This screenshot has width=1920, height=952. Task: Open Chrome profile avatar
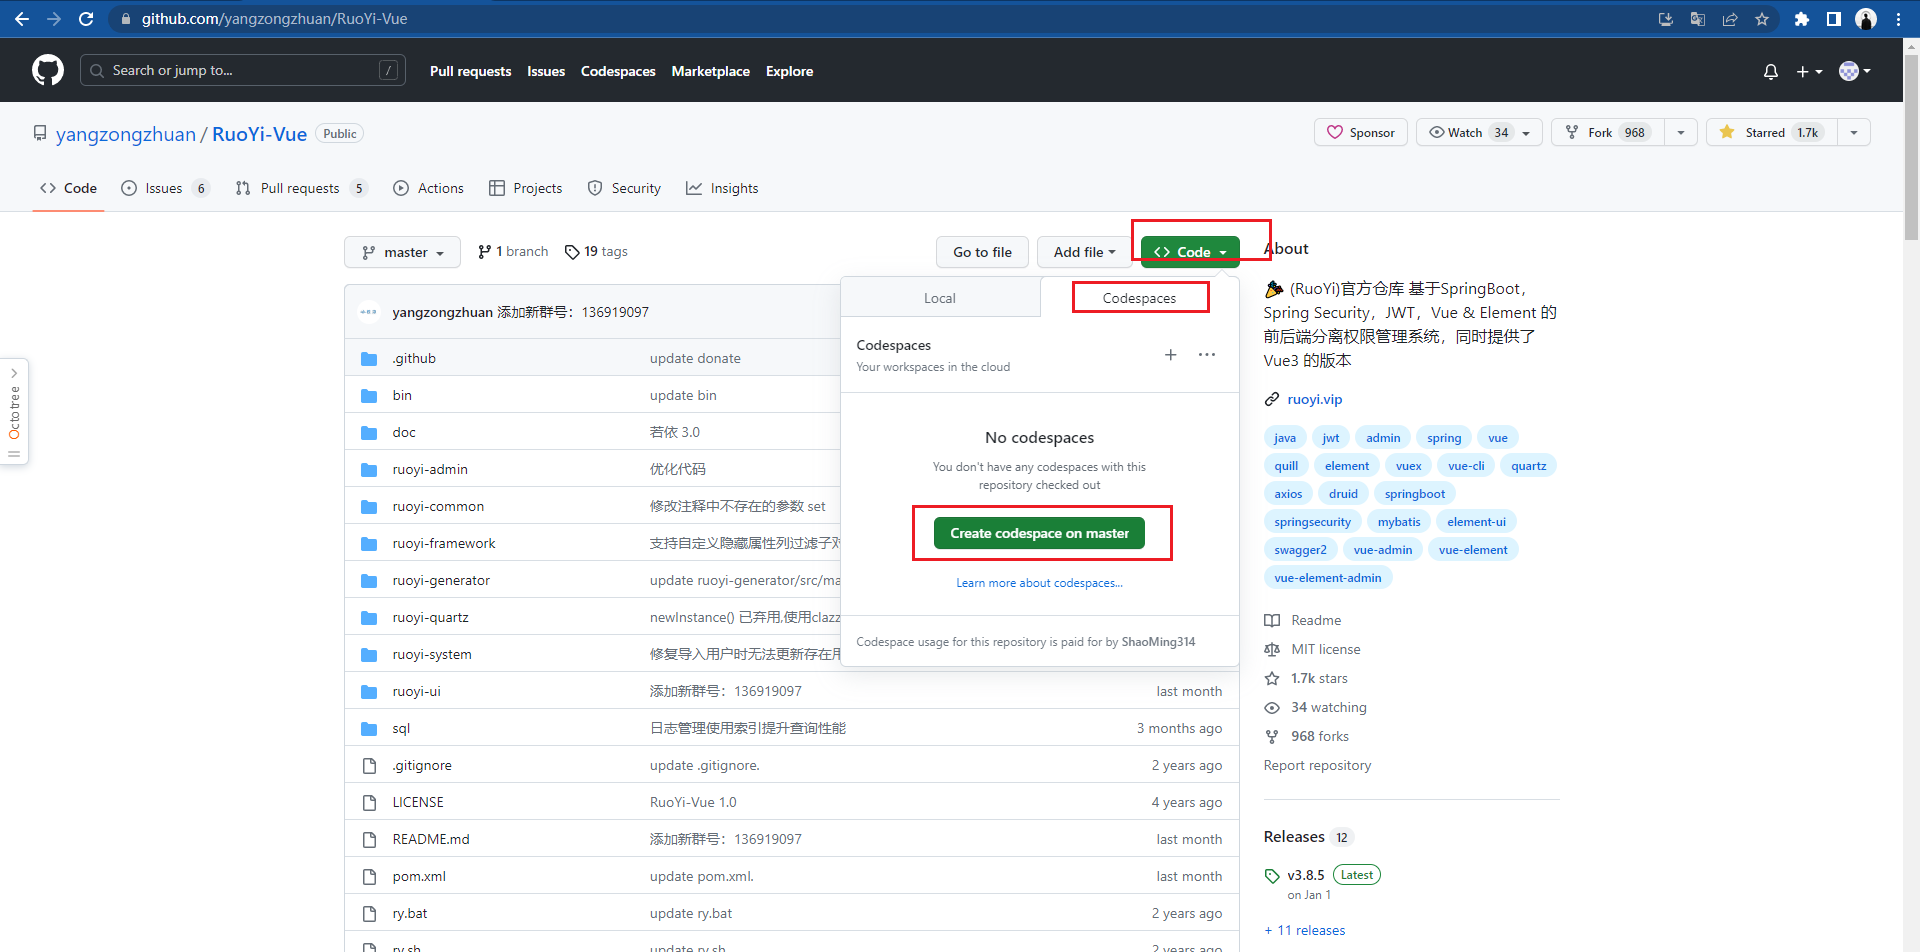coord(1866,19)
